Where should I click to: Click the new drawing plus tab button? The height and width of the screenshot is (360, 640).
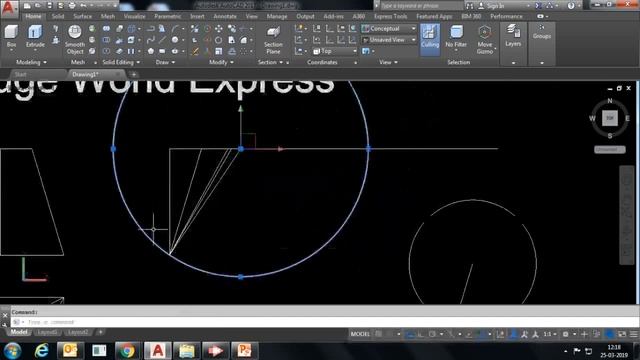tap(133, 74)
